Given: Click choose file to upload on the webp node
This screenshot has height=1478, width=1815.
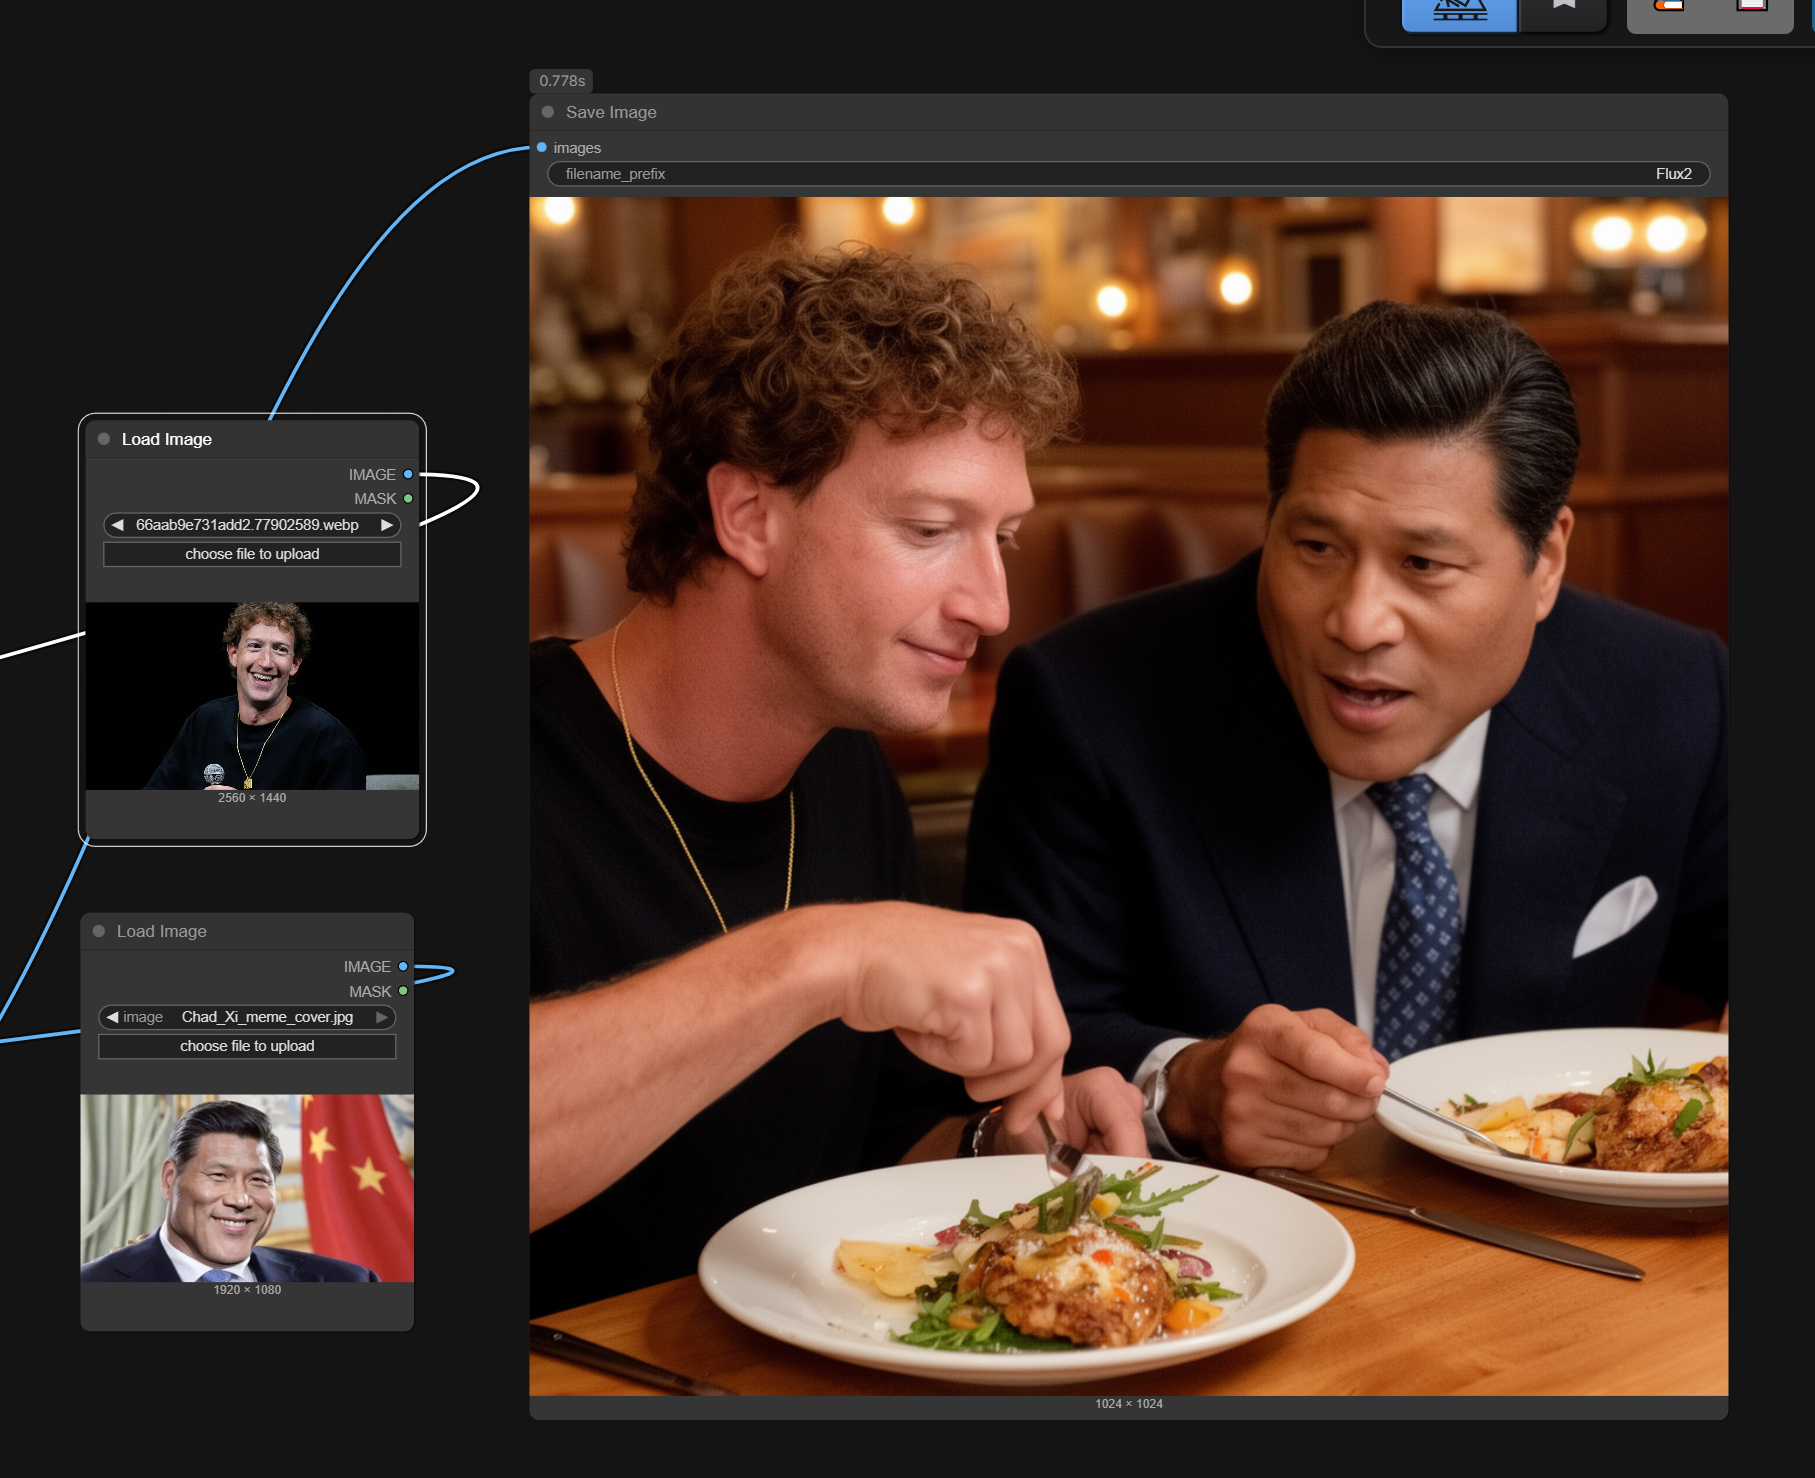Looking at the screenshot, I should [x=252, y=554].
